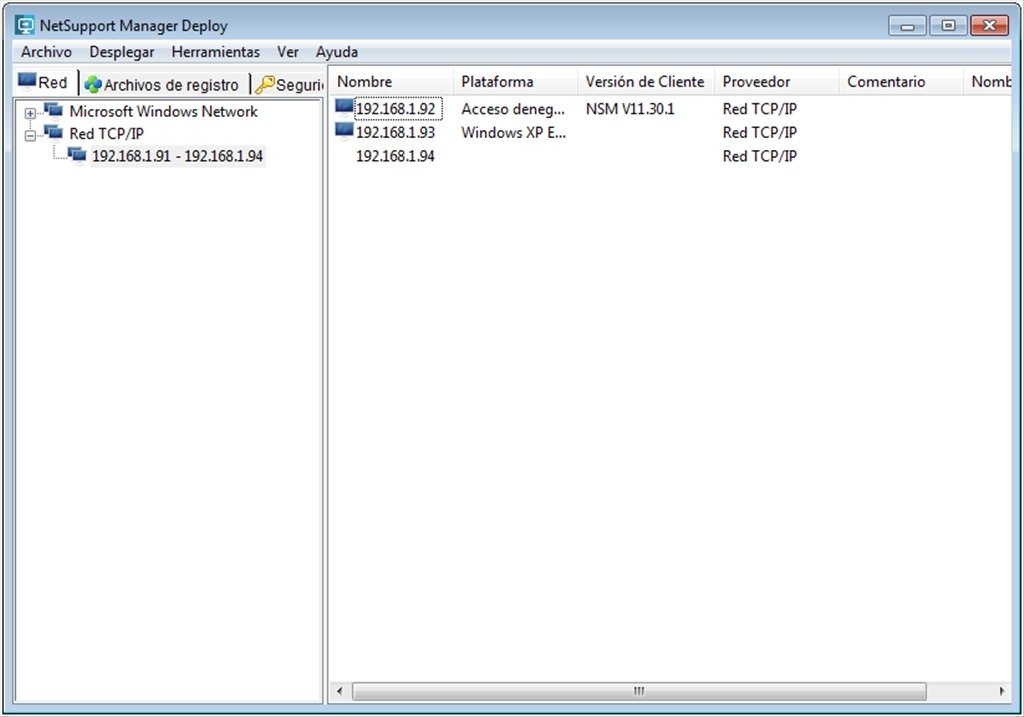1024x717 pixels.
Task: Click the key icon on the Seguridad tab
Action: pos(264,84)
